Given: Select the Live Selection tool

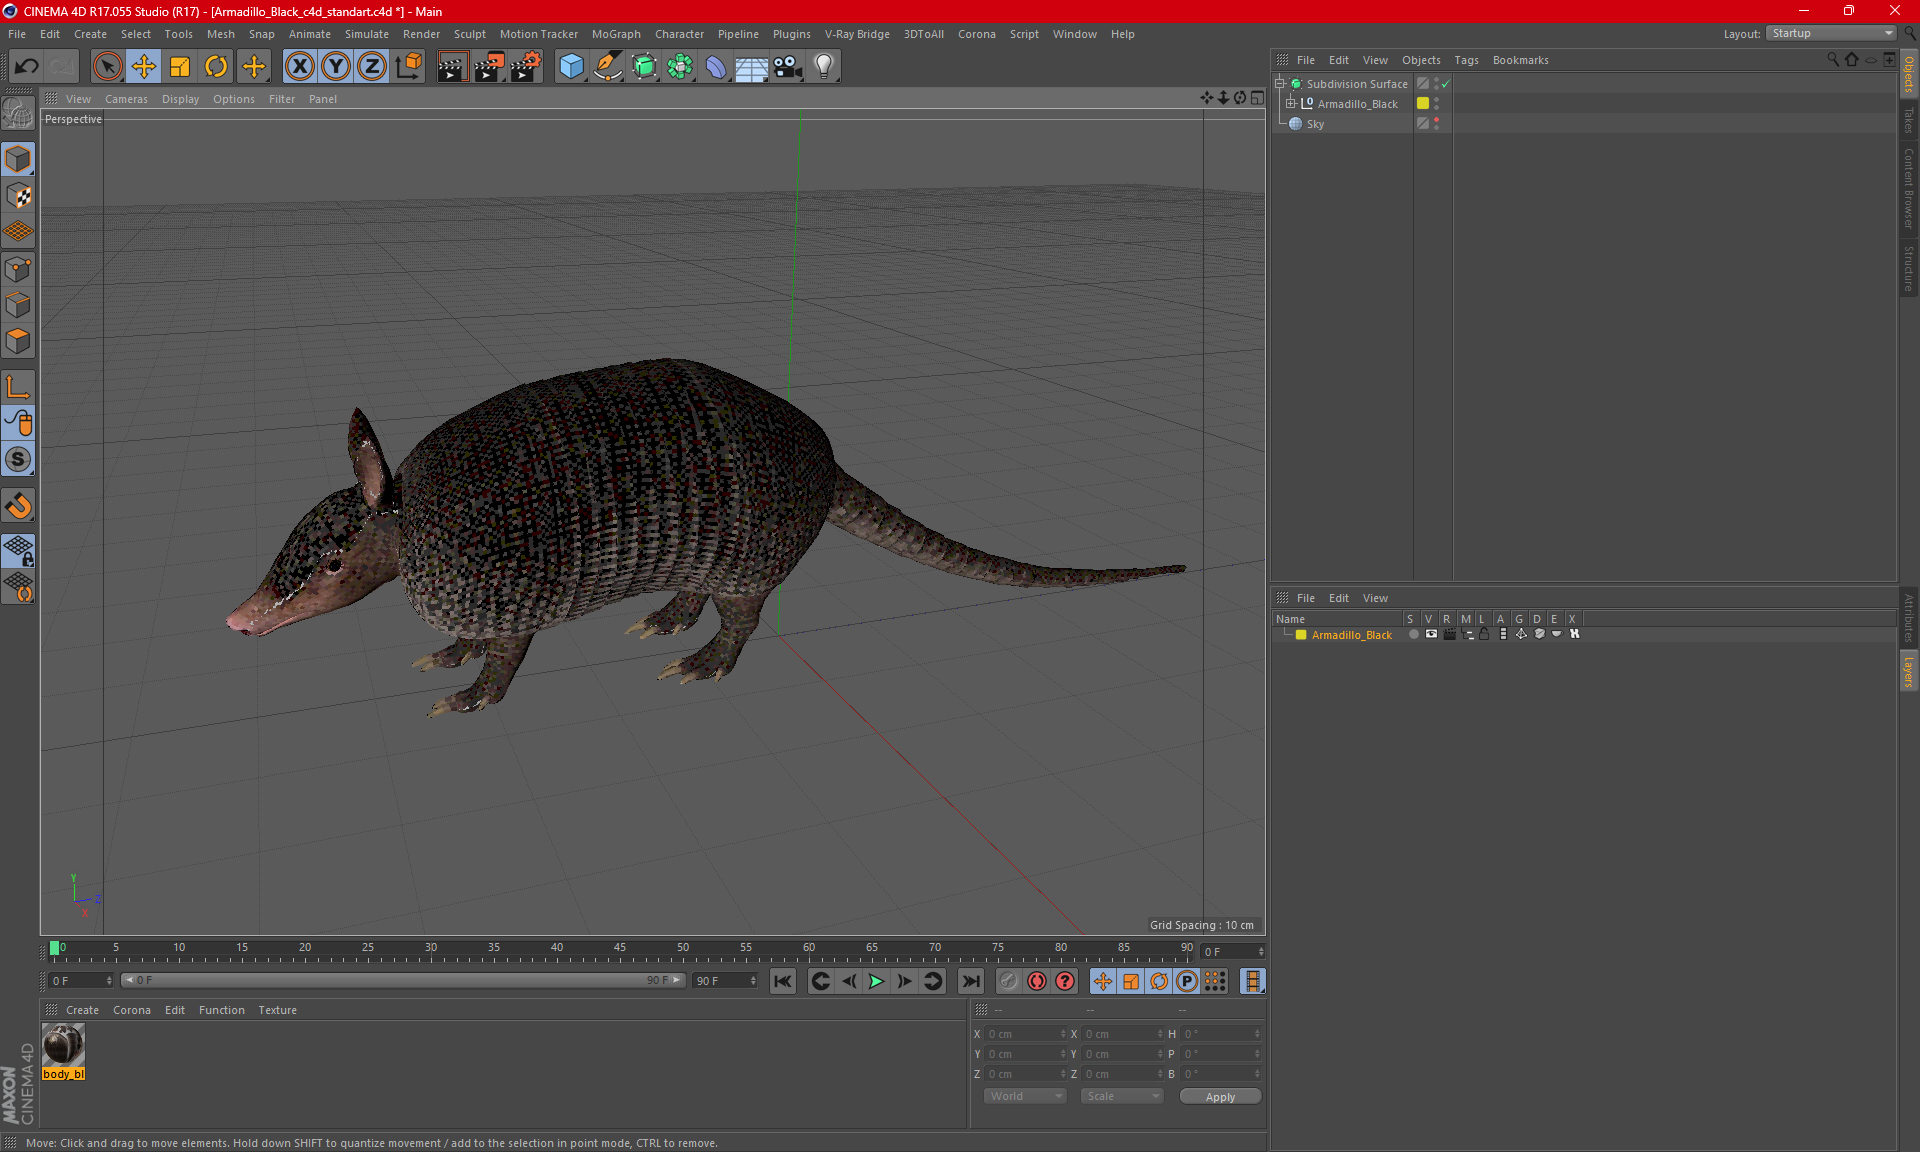Looking at the screenshot, I should click(x=107, y=67).
